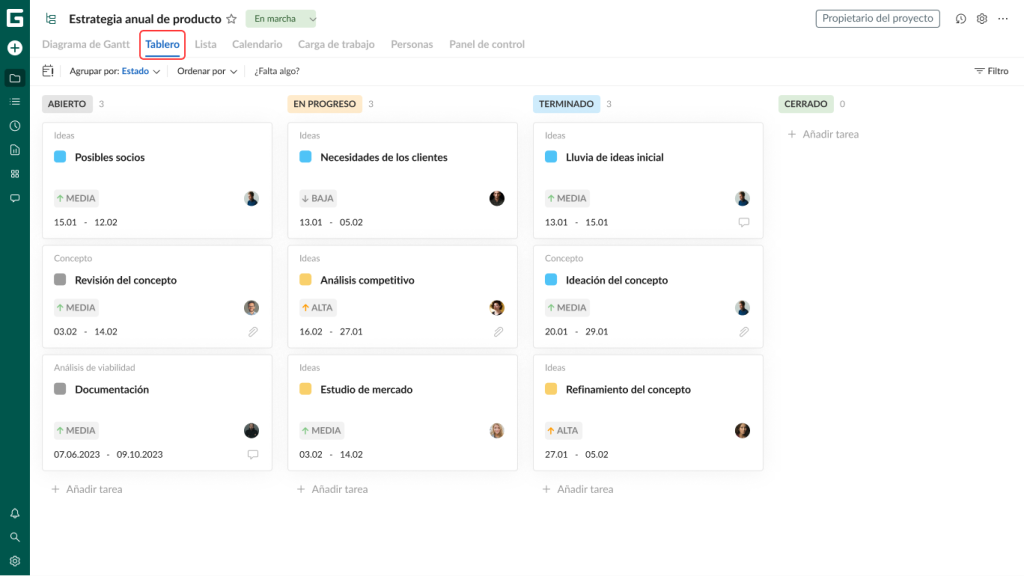Add a task under the EN PROGRESO column

tap(332, 489)
